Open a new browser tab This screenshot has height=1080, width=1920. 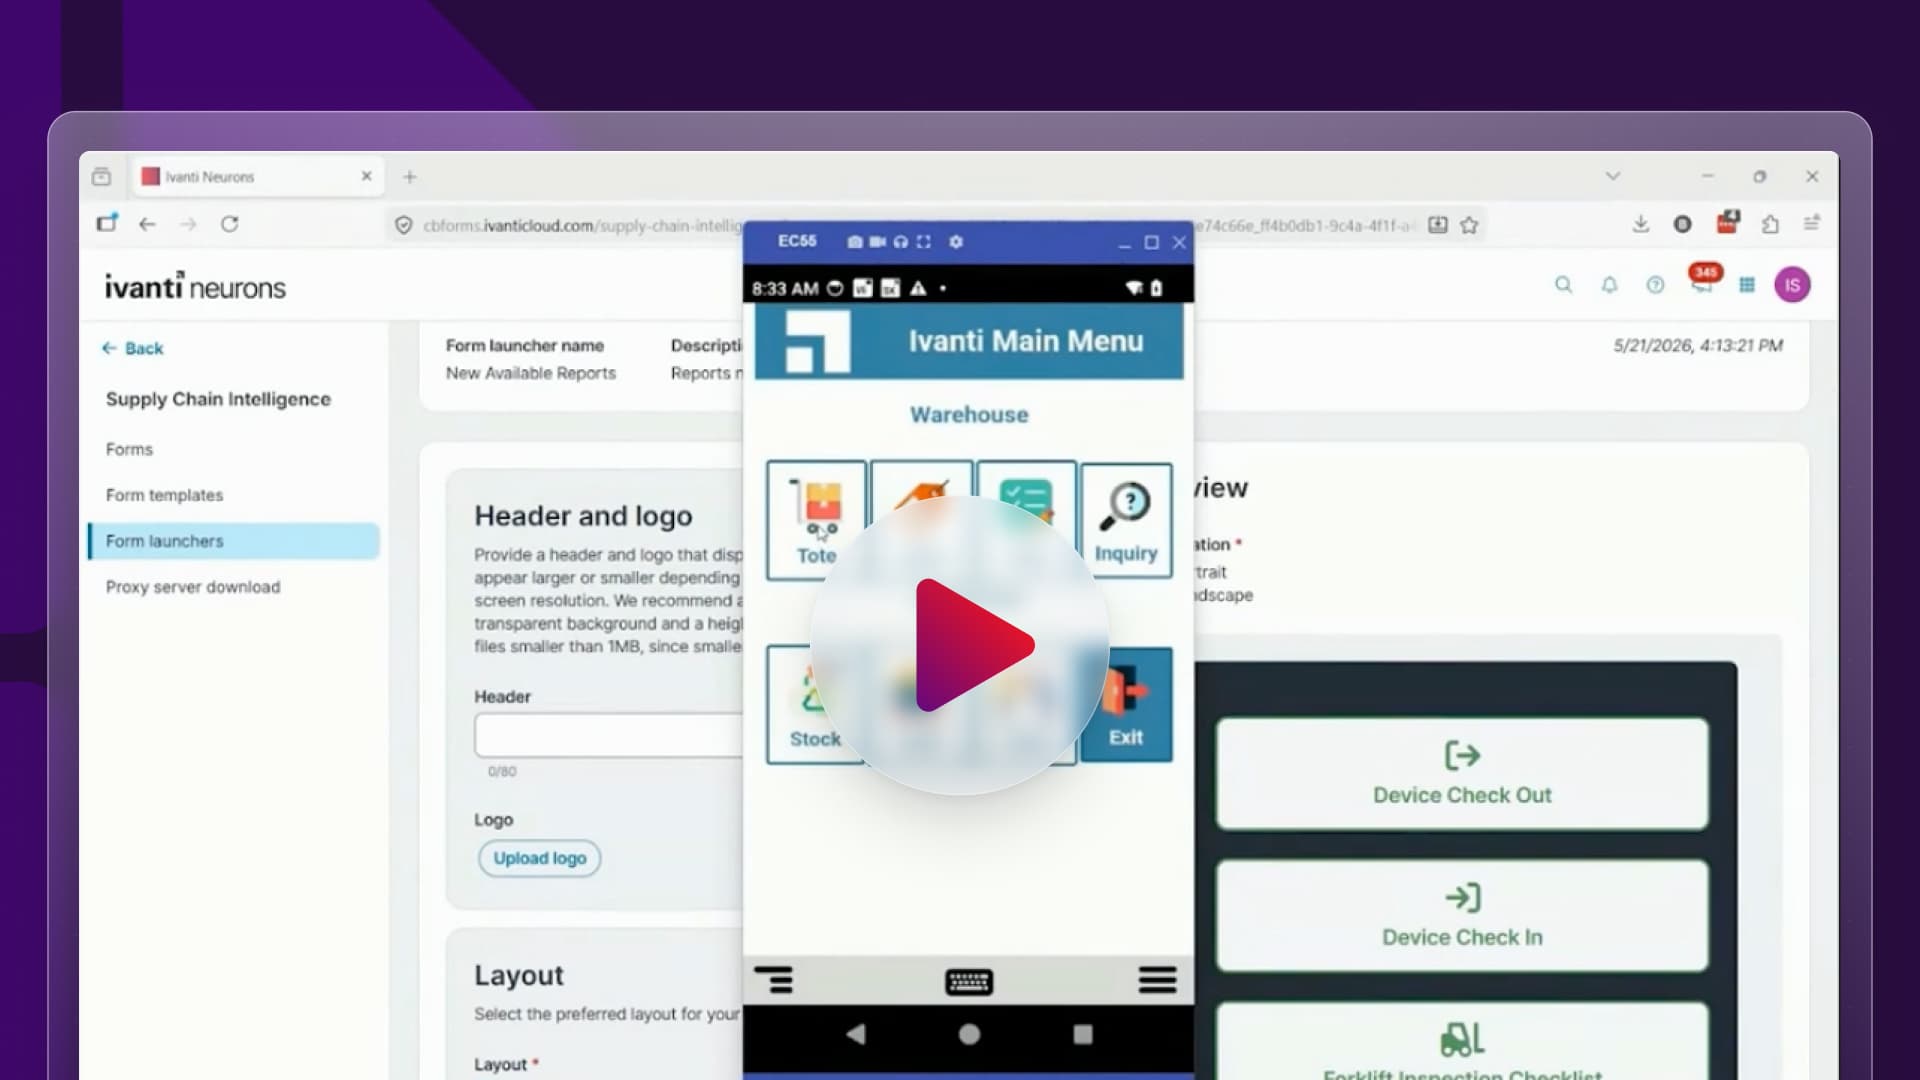click(x=410, y=177)
